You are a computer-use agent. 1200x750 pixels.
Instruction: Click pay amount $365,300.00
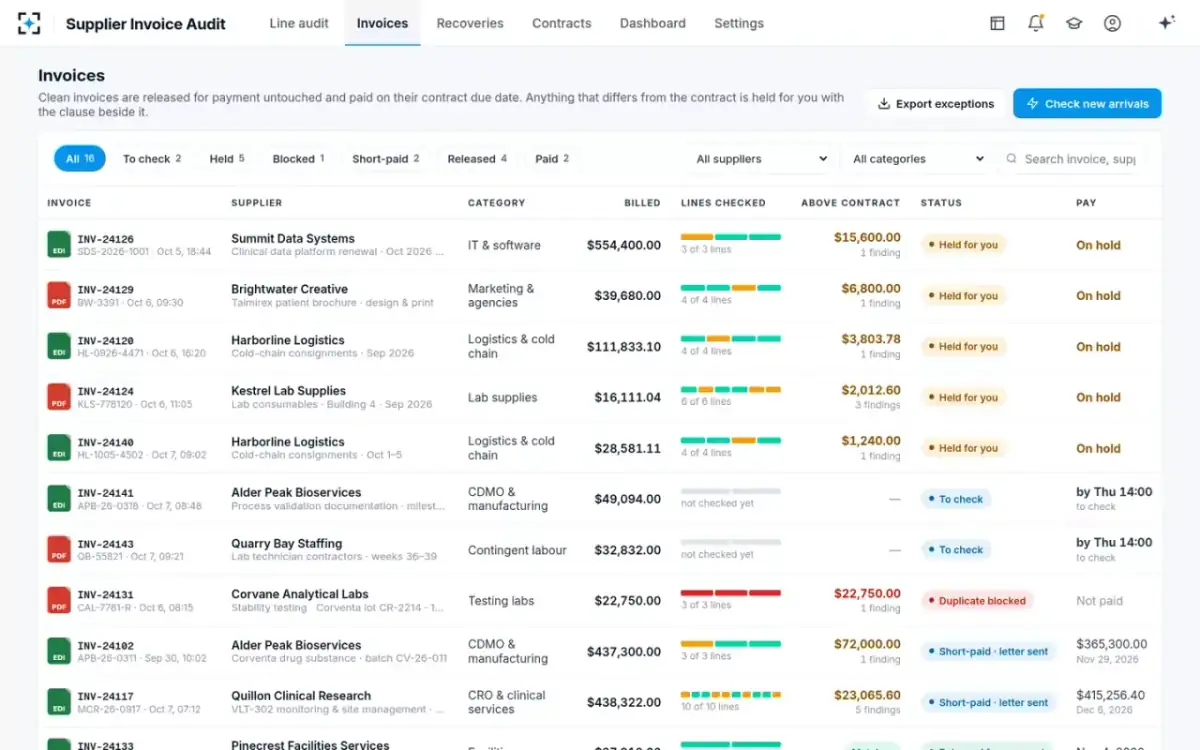(1112, 644)
